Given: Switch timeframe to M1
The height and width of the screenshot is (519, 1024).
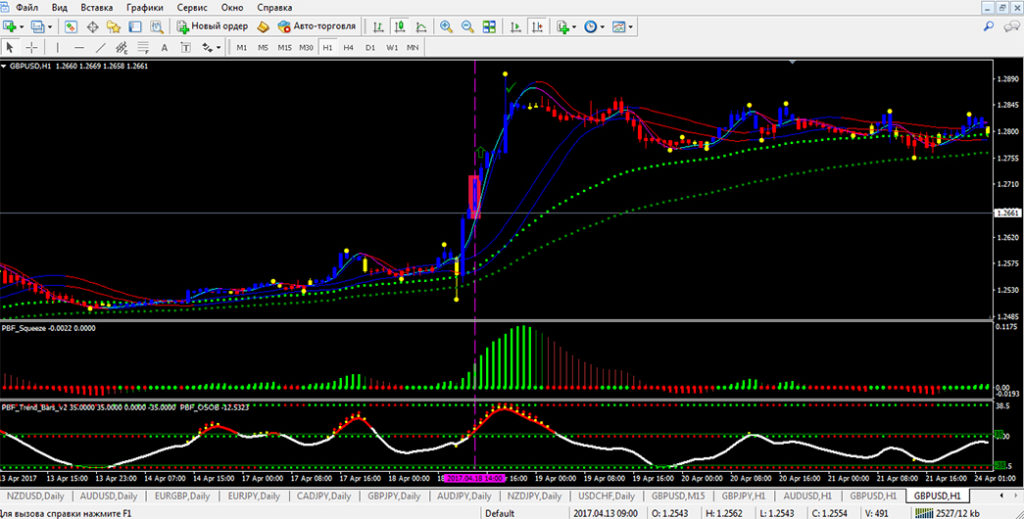Looking at the screenshot, I should coord(242,48).
